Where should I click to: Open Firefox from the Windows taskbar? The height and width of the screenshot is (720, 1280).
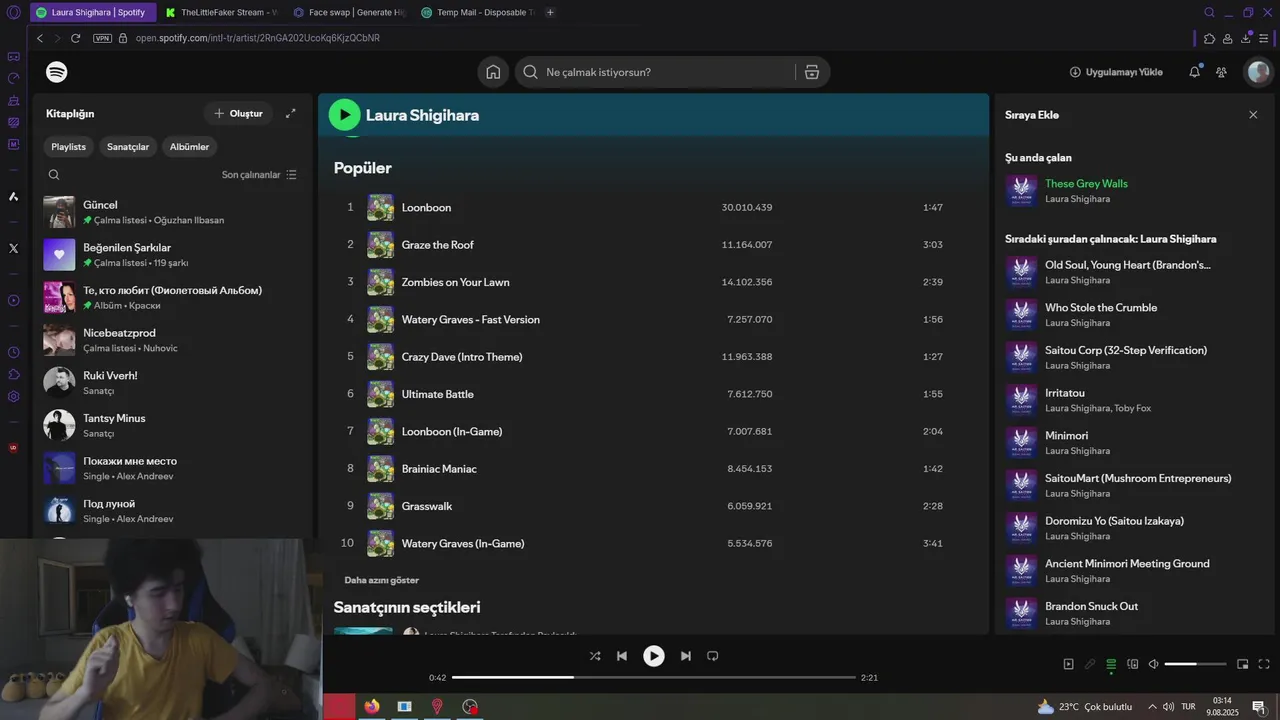click(x=372, y=707)
